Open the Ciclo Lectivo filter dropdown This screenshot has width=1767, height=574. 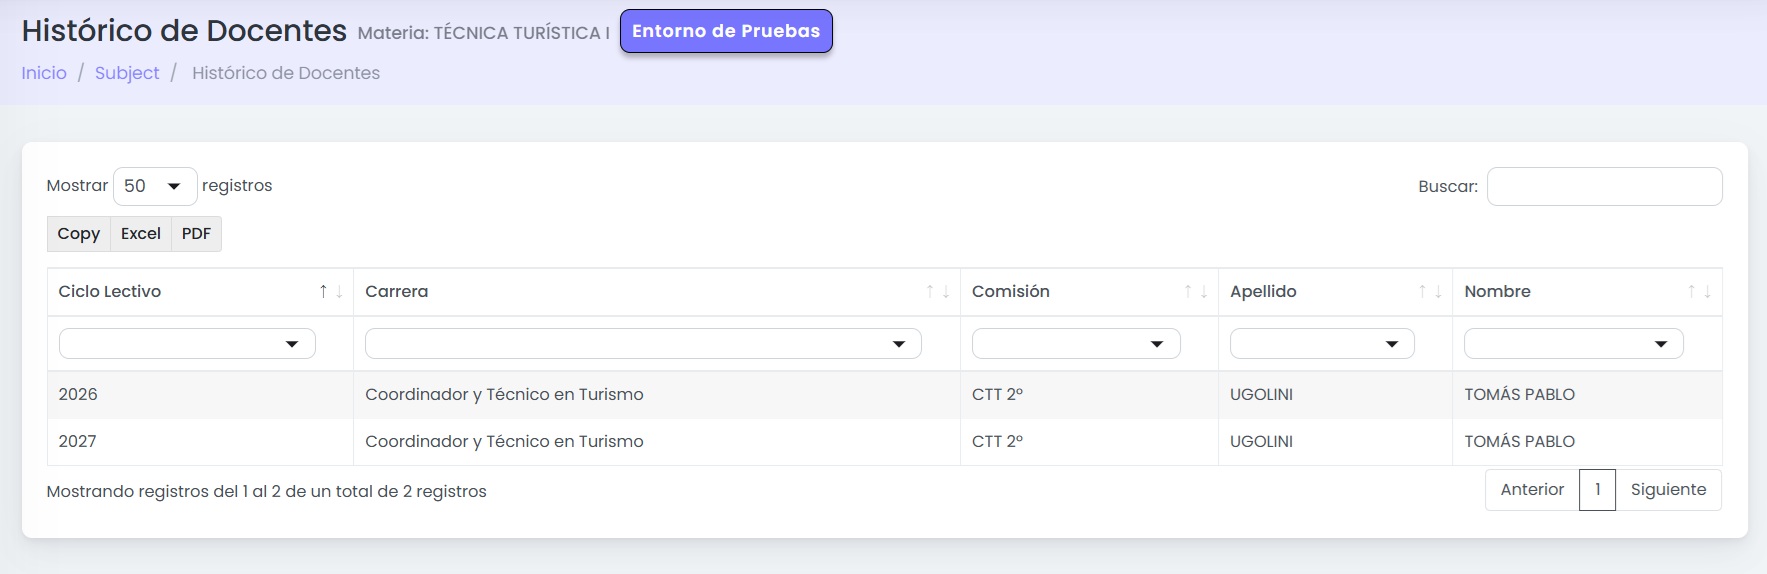click(187, 344)
